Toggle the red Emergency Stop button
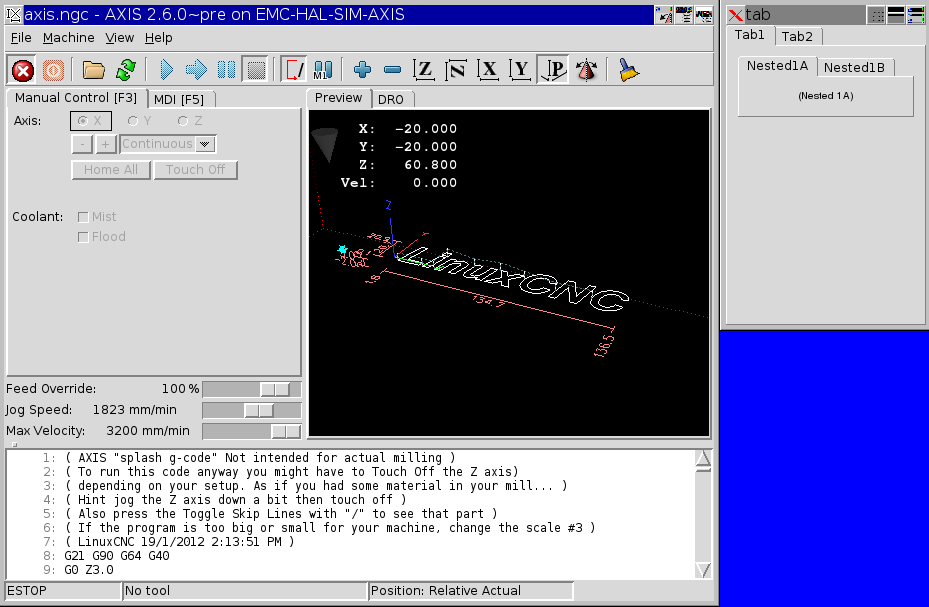 pos(23,70)
